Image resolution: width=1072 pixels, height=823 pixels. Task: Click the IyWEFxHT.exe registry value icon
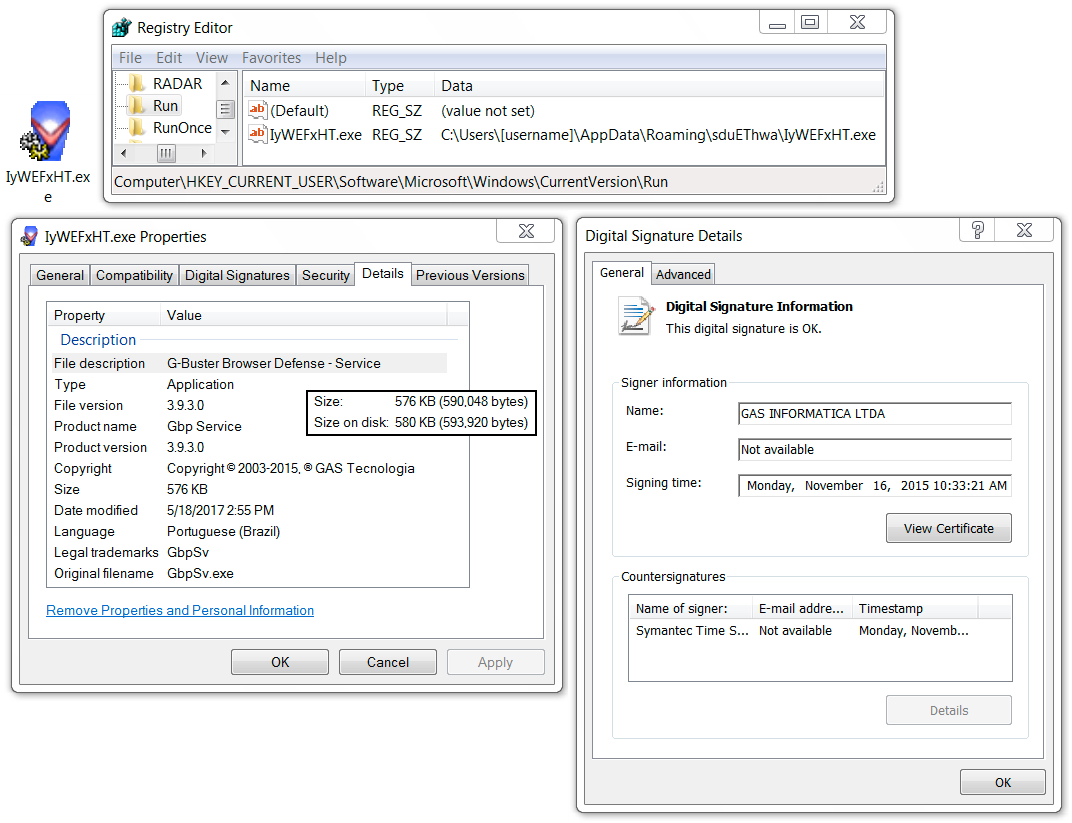pyautogui.click(x=257, y=134)
